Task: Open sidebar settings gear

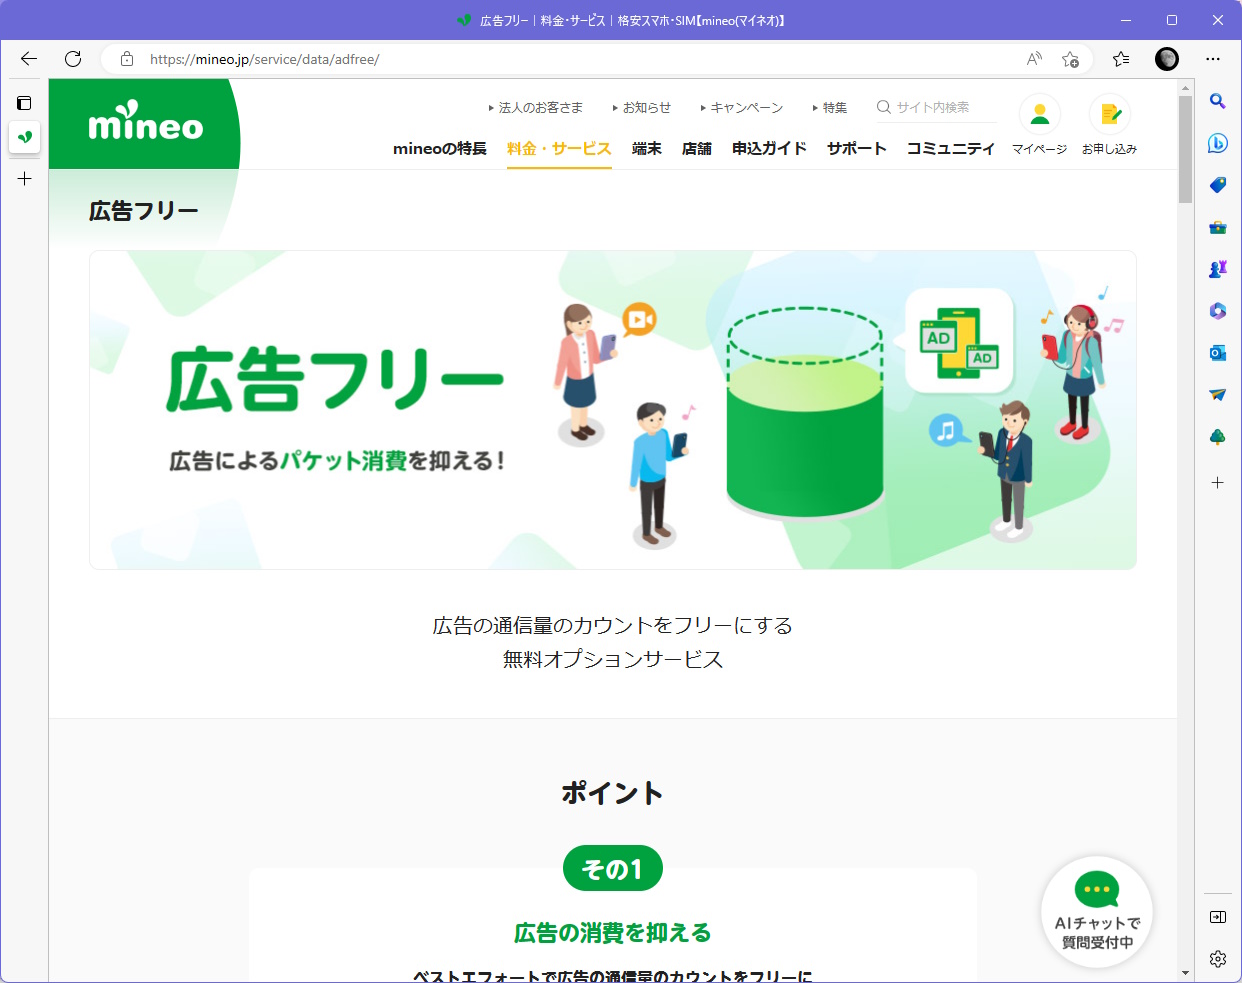Action: click(1218, 959)
